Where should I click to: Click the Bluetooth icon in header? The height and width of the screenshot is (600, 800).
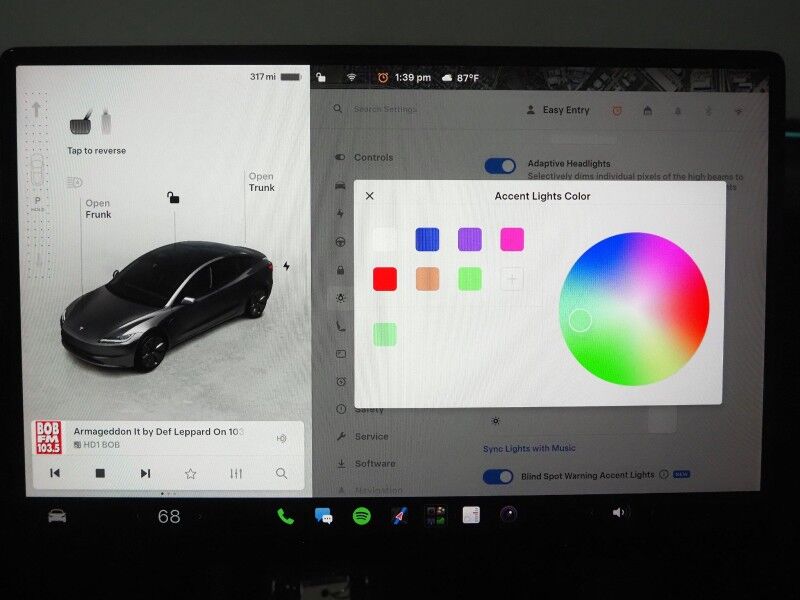coord(708,111)
